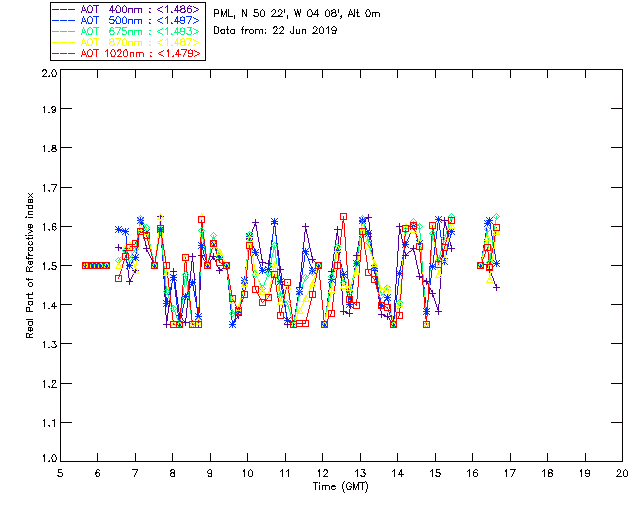Click x-axis tick label 12
This screenshot has height=512, width=640.
point(322,473)
